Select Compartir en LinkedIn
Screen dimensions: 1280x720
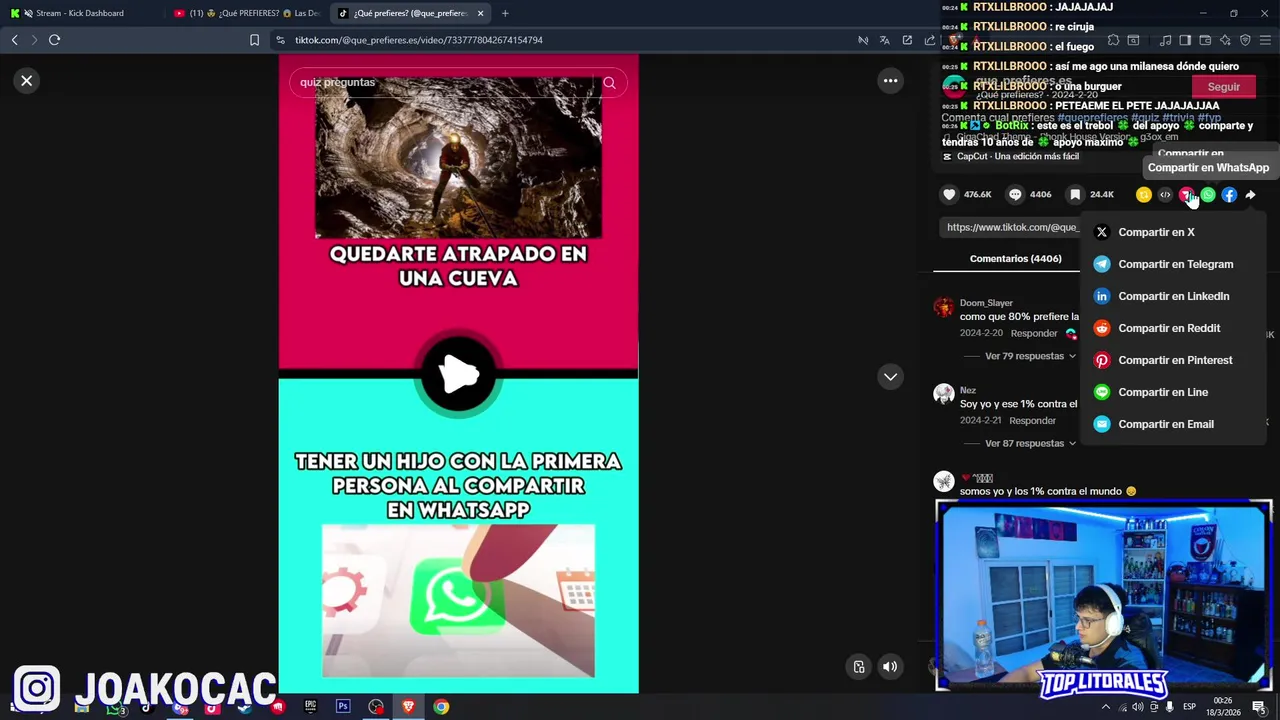[1173, 296]
